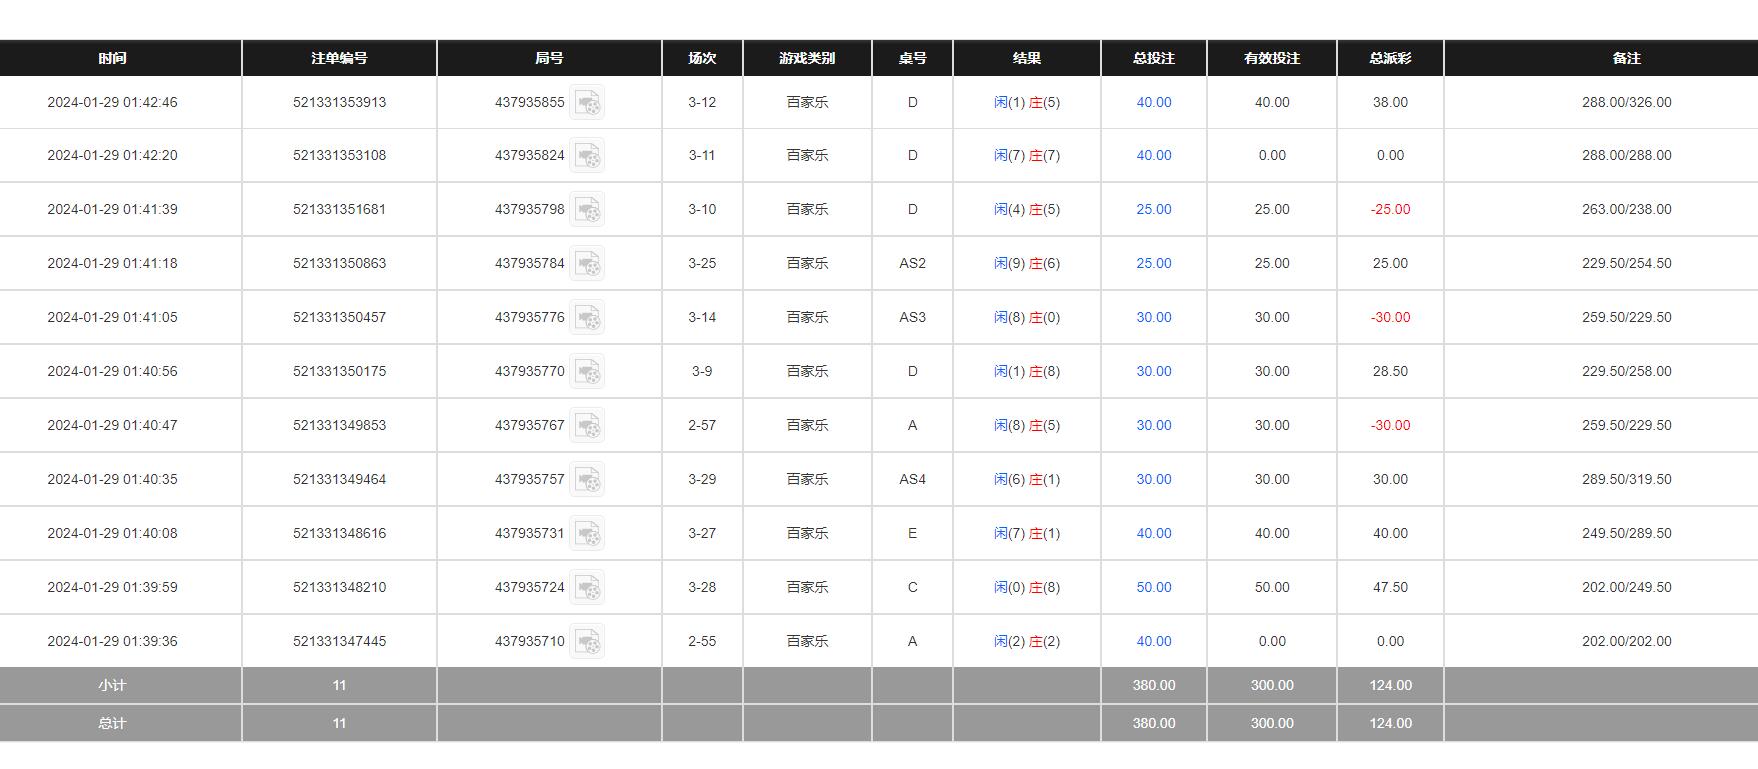Click blue 50.00 total bet amount
Viewport: 1758px width, 769px height.
(1153, 587)
